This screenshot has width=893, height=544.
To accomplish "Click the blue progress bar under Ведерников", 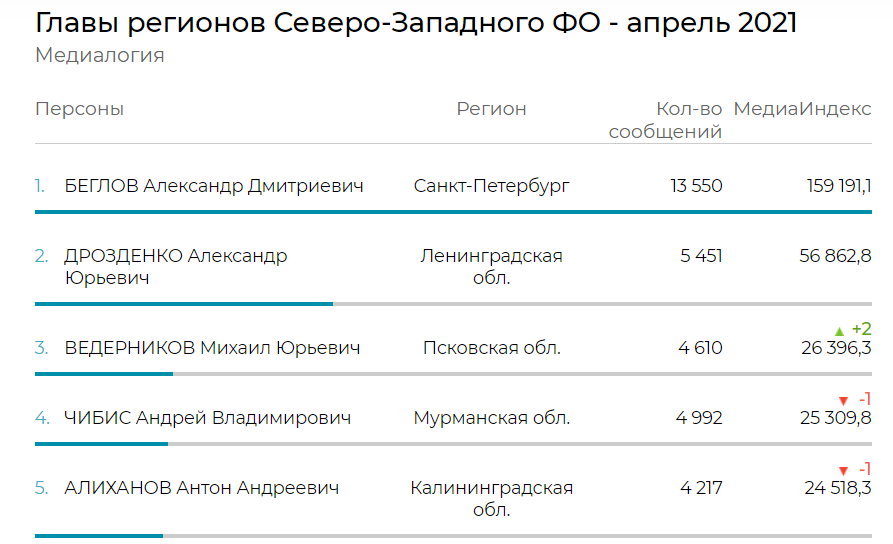I will tap(104, 374).
